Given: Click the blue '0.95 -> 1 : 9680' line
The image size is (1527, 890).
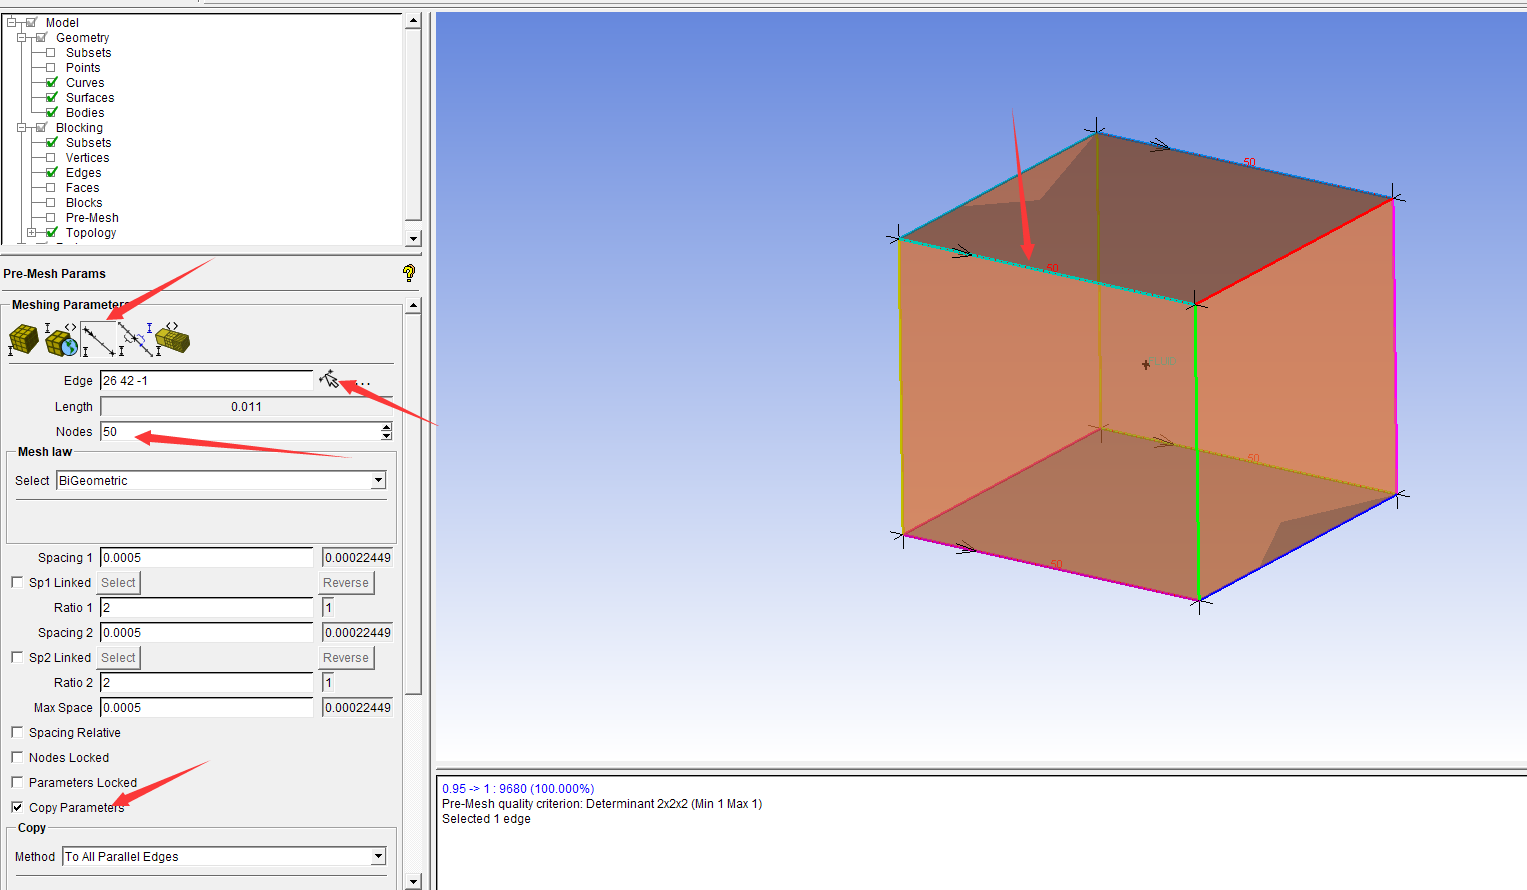Looking at the screenshot, I should pos(518,789).
